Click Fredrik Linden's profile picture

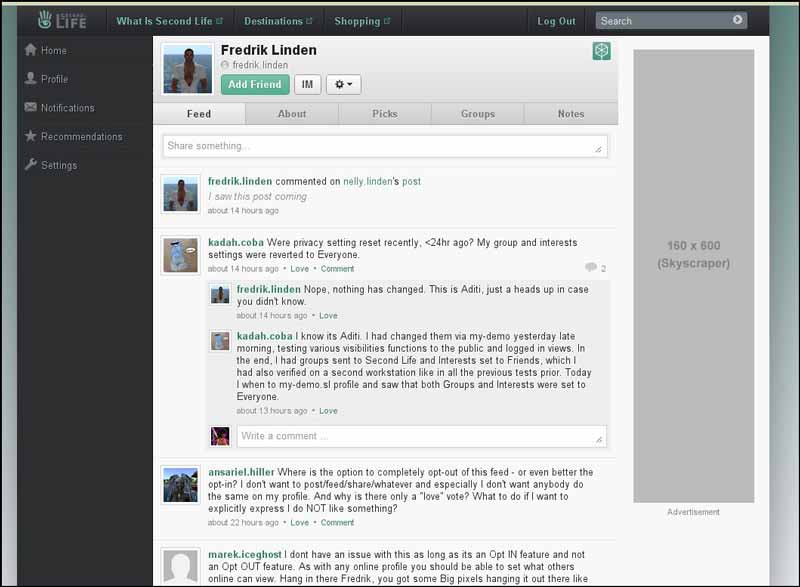(187, 69)
